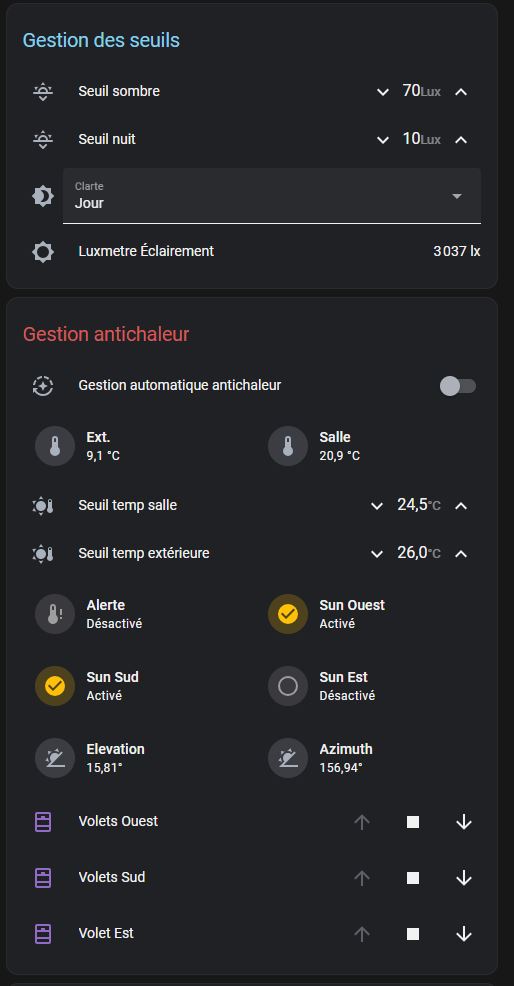Click the Ext. thermometer icon

pos(55,446)
